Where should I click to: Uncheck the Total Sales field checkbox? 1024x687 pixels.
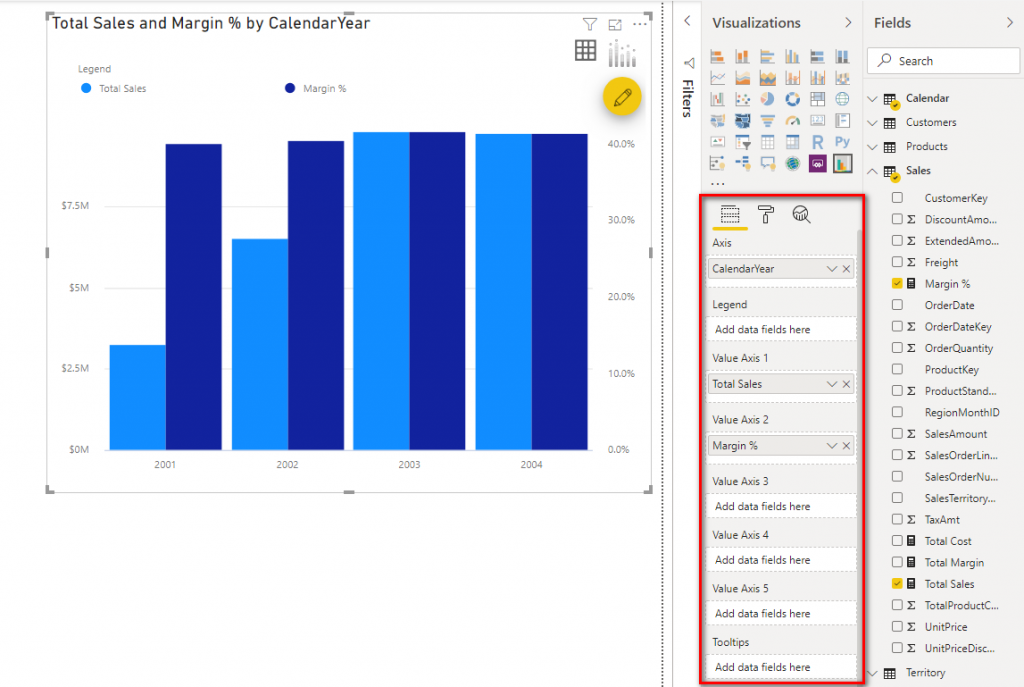click(x=897, y=584)
